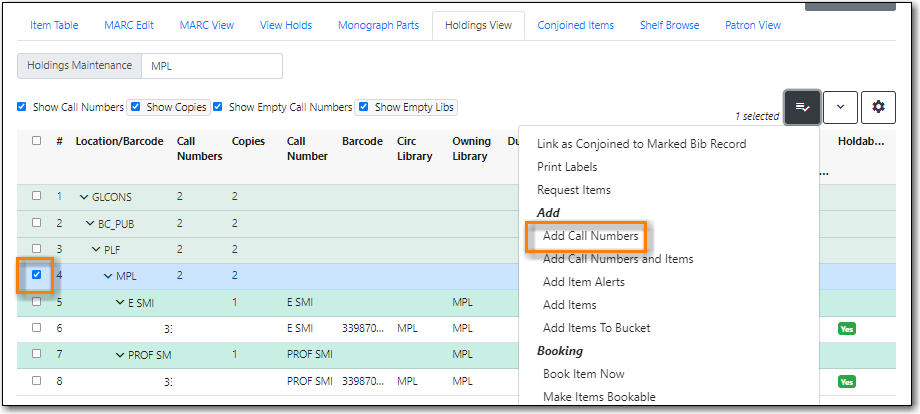Click the Yes holdable badge in row 8
920x414 pixels.
[847, 382]
